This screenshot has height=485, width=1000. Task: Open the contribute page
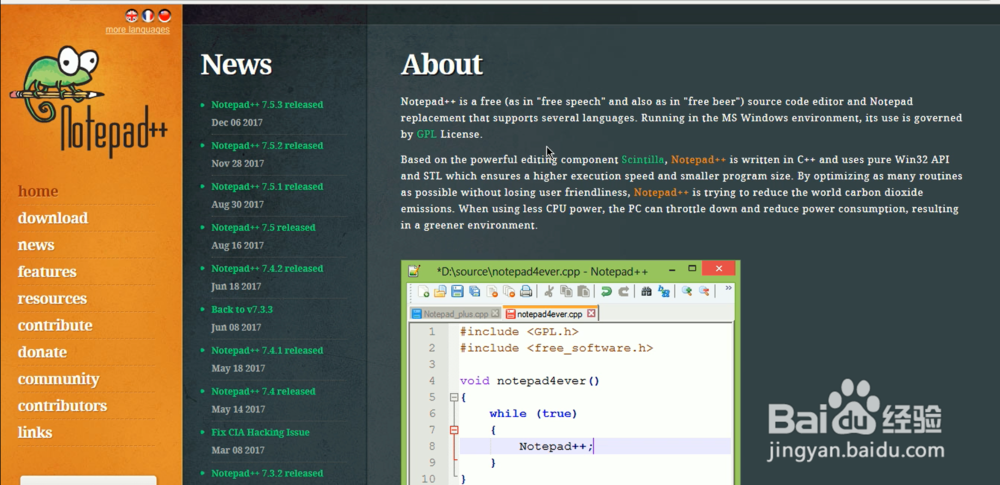pyautogui.click(x=55, y=325)
